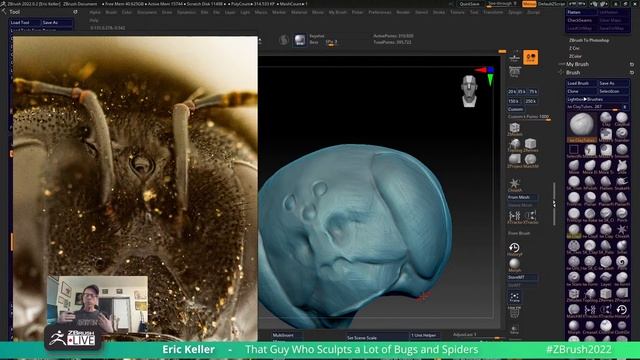640x360 pixels.
Task: Click the XTractor icon beside canvas
Action: (x=515, y=216)
